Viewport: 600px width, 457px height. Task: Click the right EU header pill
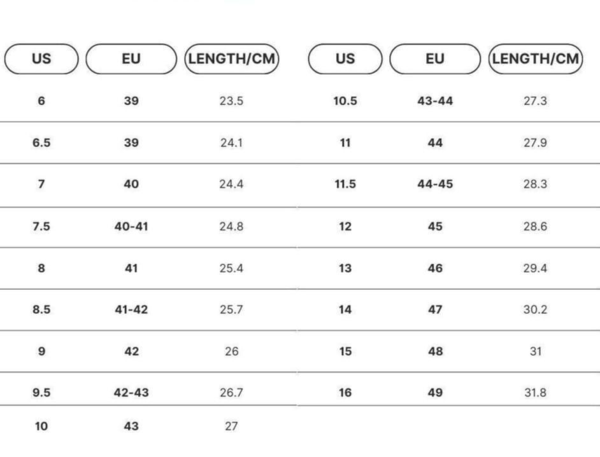click(435, 59)
